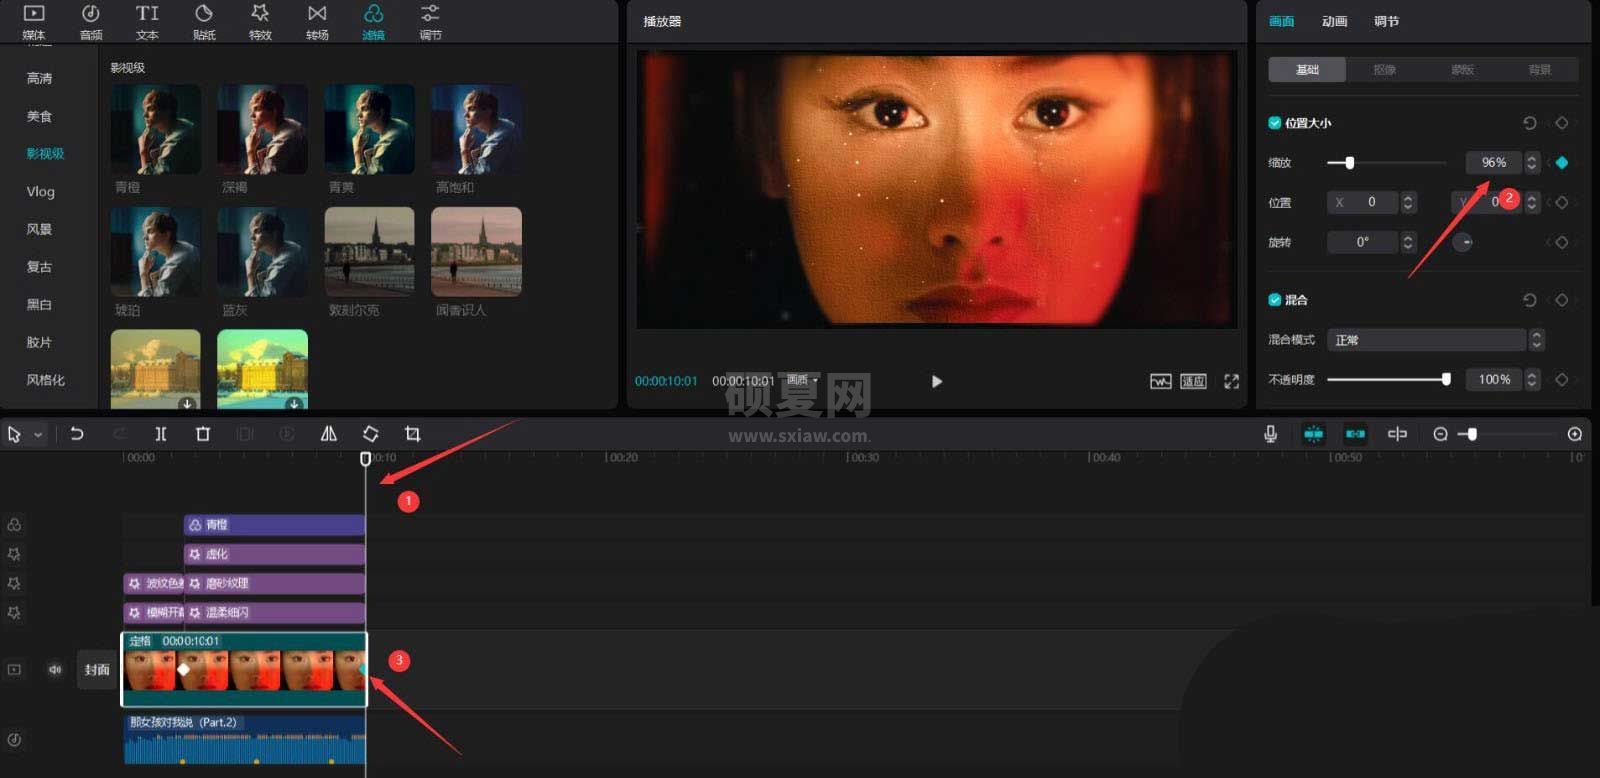Switch to the 调节 tab in right panel
This screenshot has width=1600, height=778.
1386,21
